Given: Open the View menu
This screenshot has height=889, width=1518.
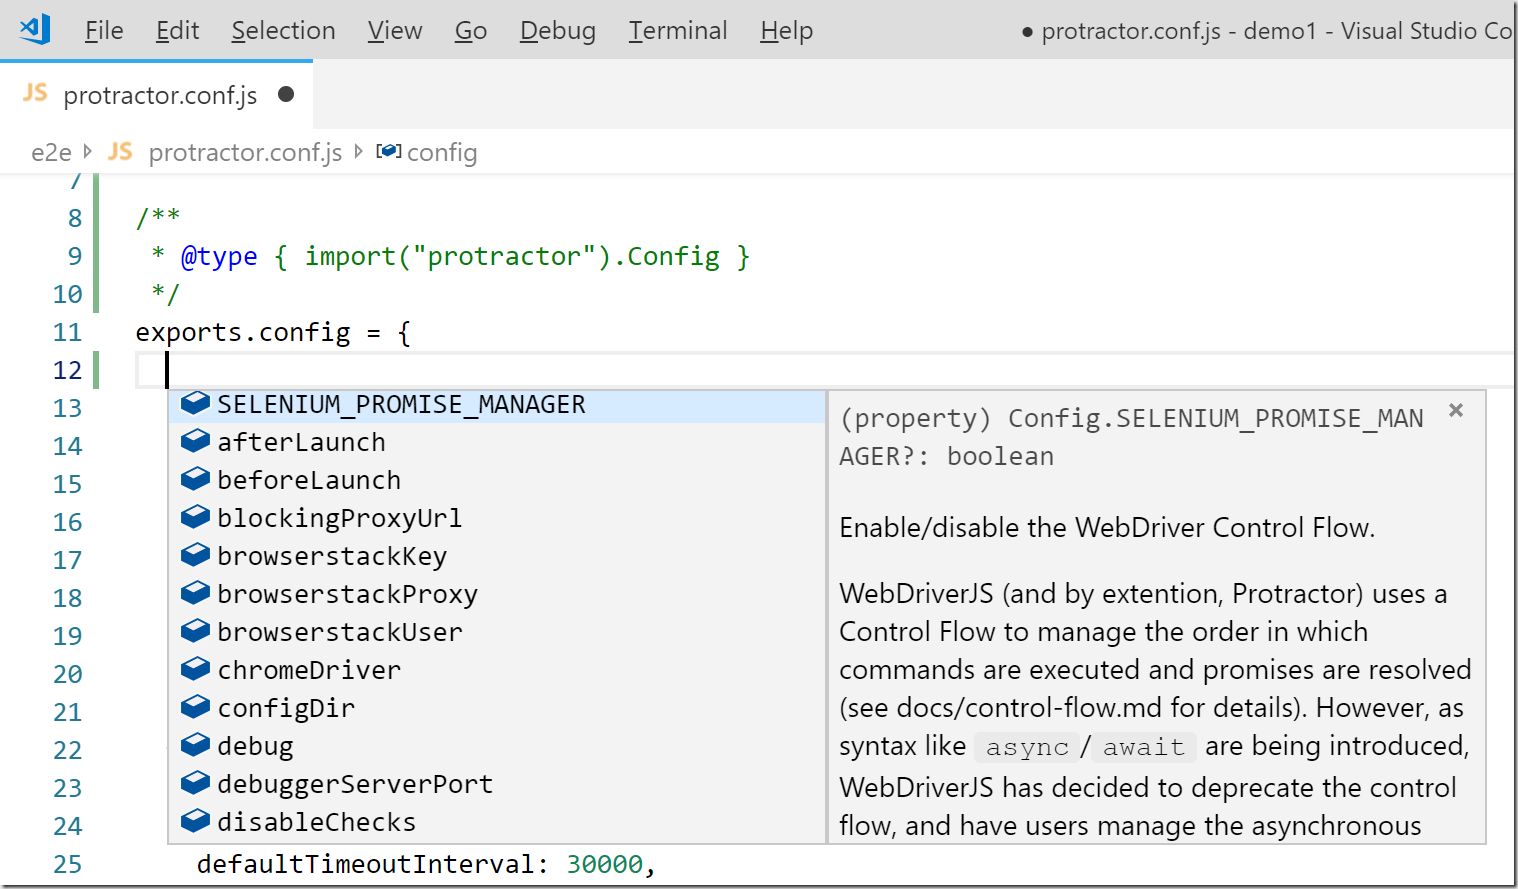Looking at the screenshot, I should click(395, 31).
